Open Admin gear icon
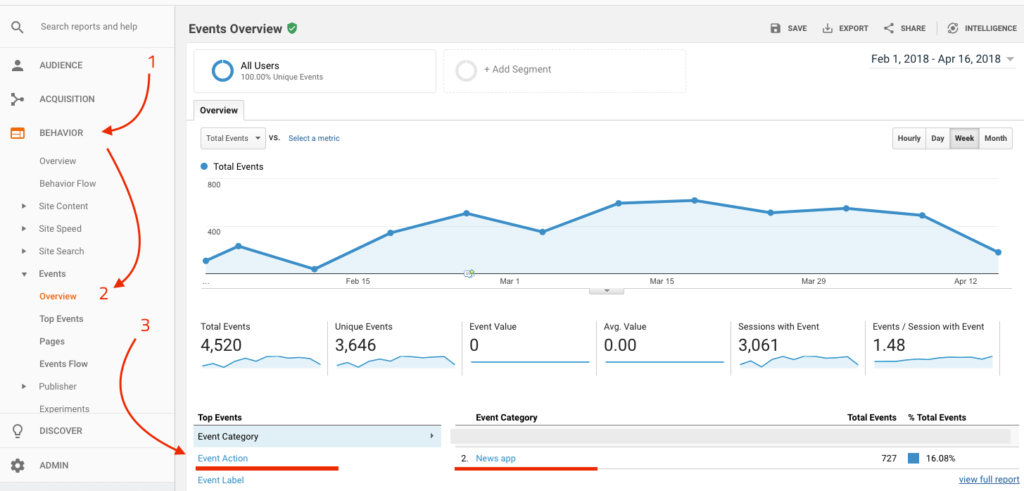Screen dimensions: 1024x491 [x=17, y=466]
